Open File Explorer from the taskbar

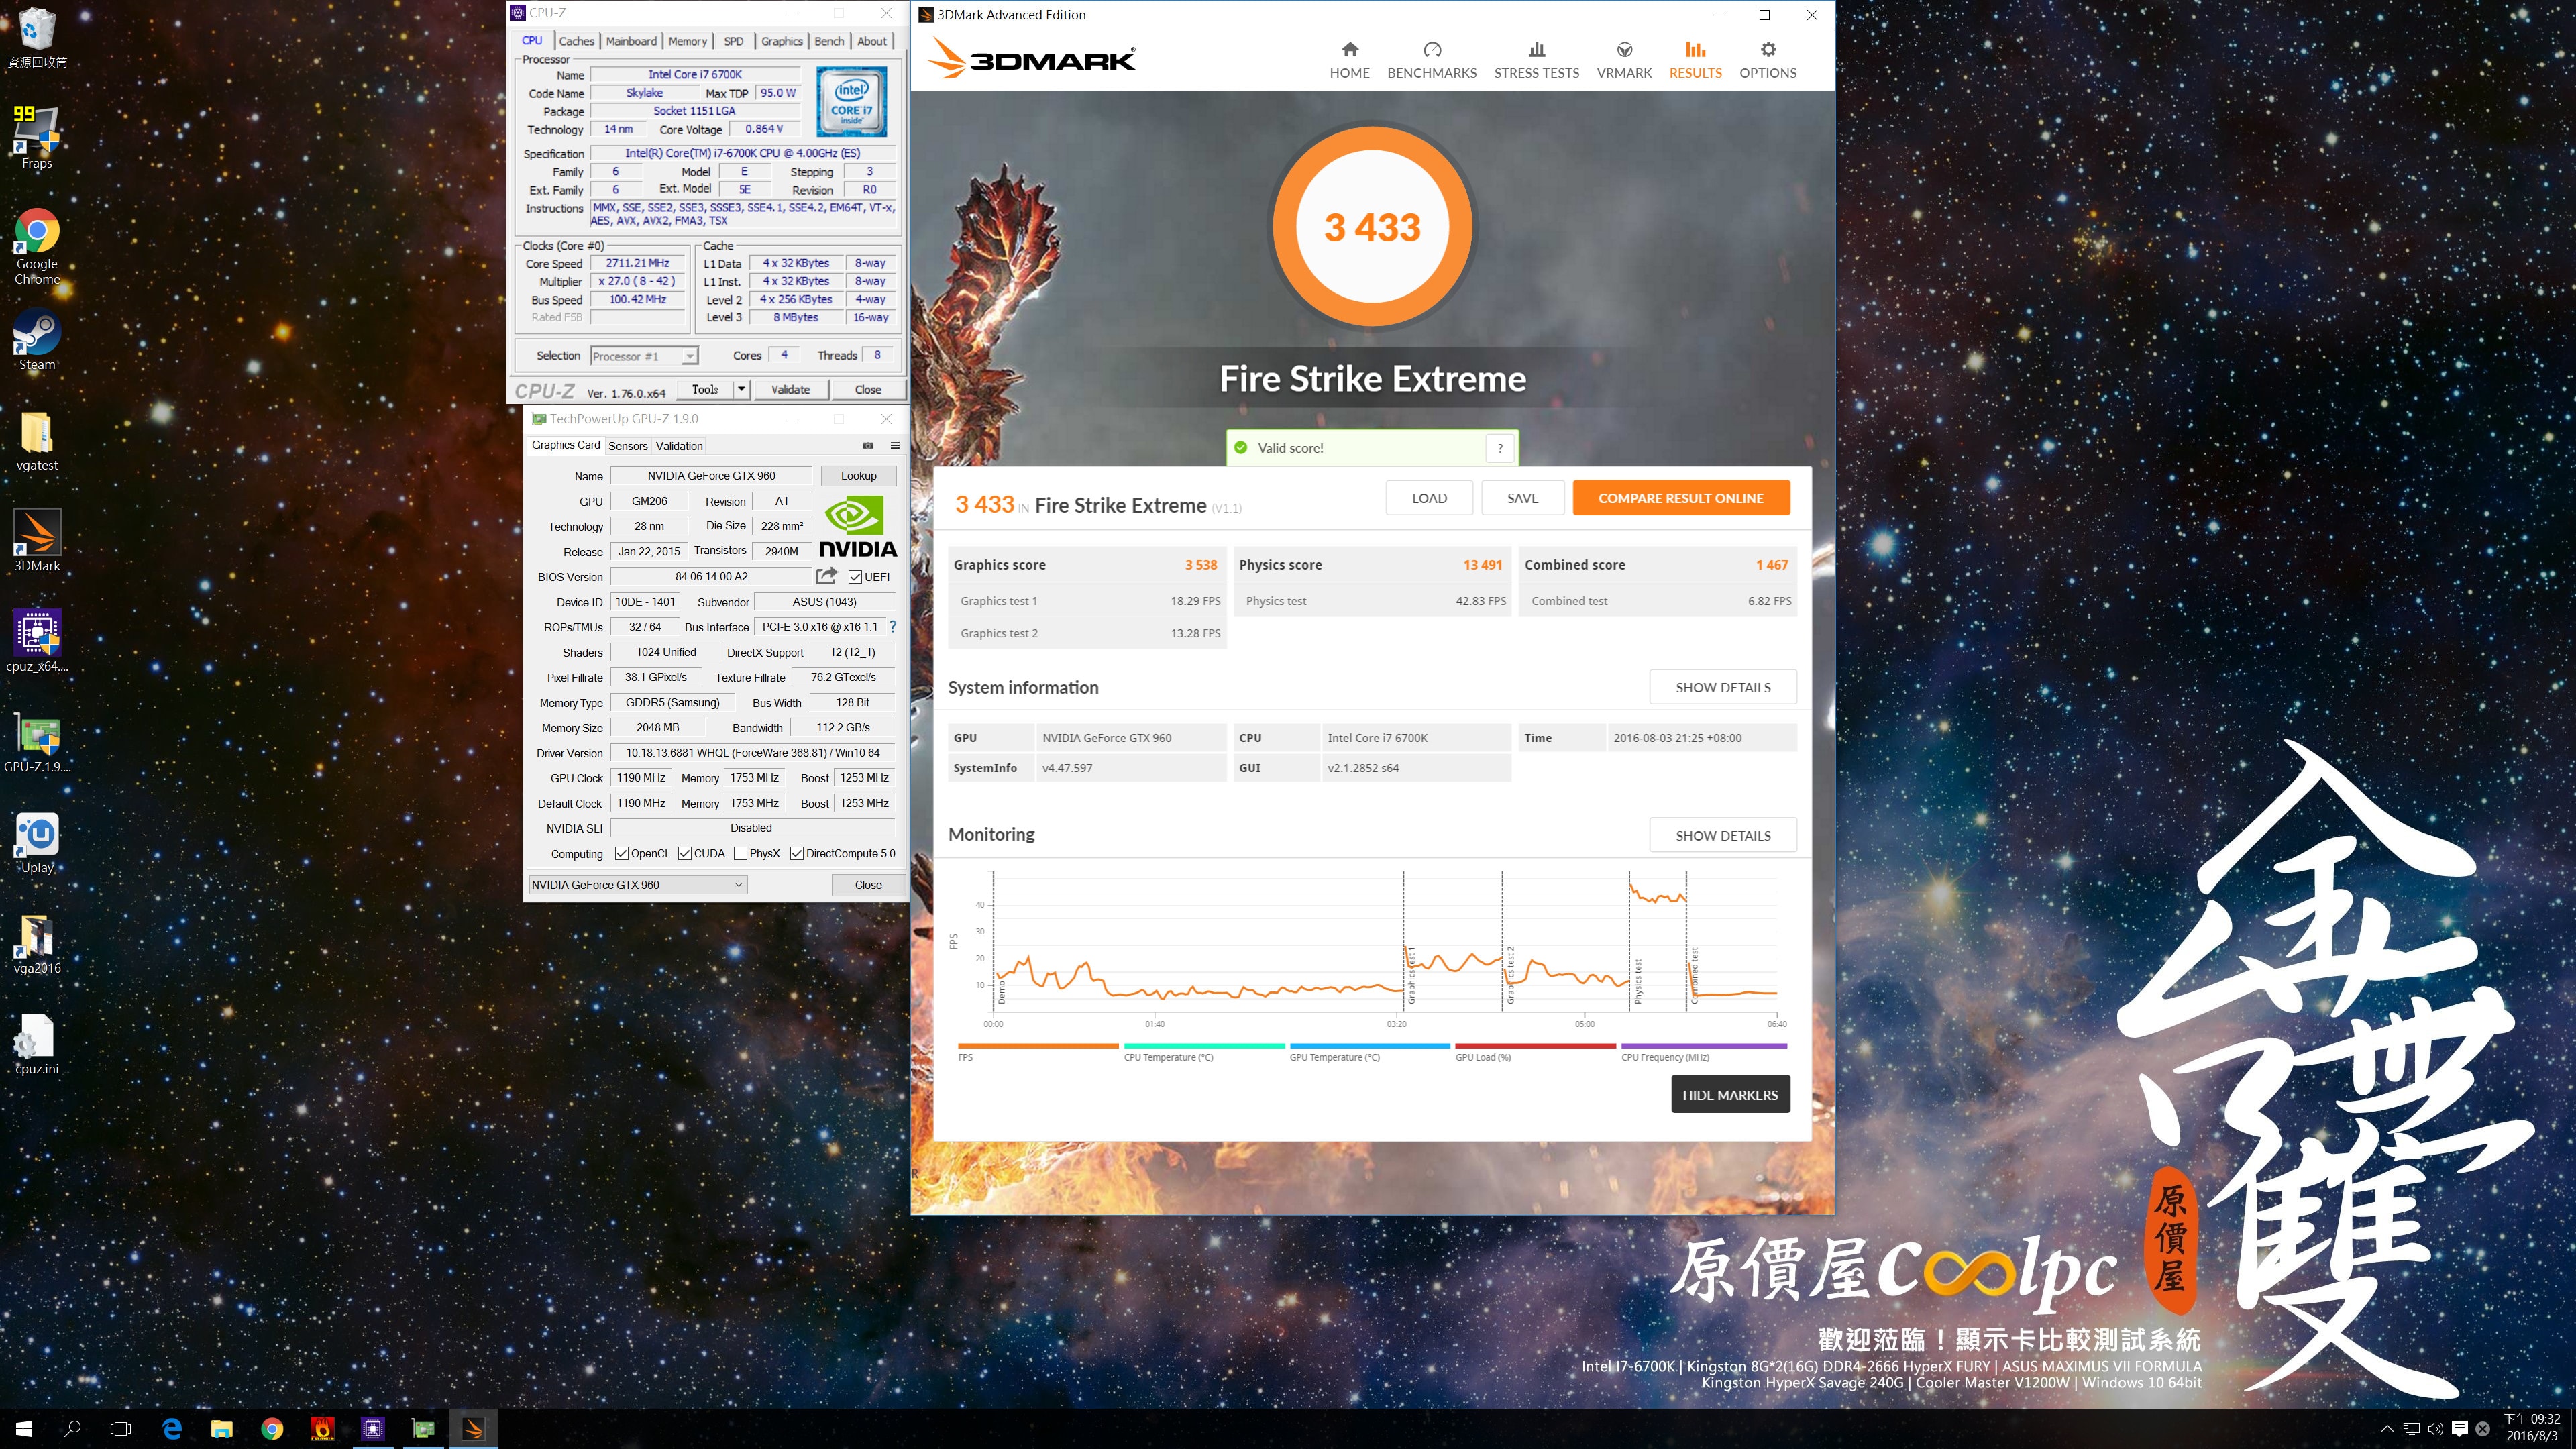[x=221, y=1428]
